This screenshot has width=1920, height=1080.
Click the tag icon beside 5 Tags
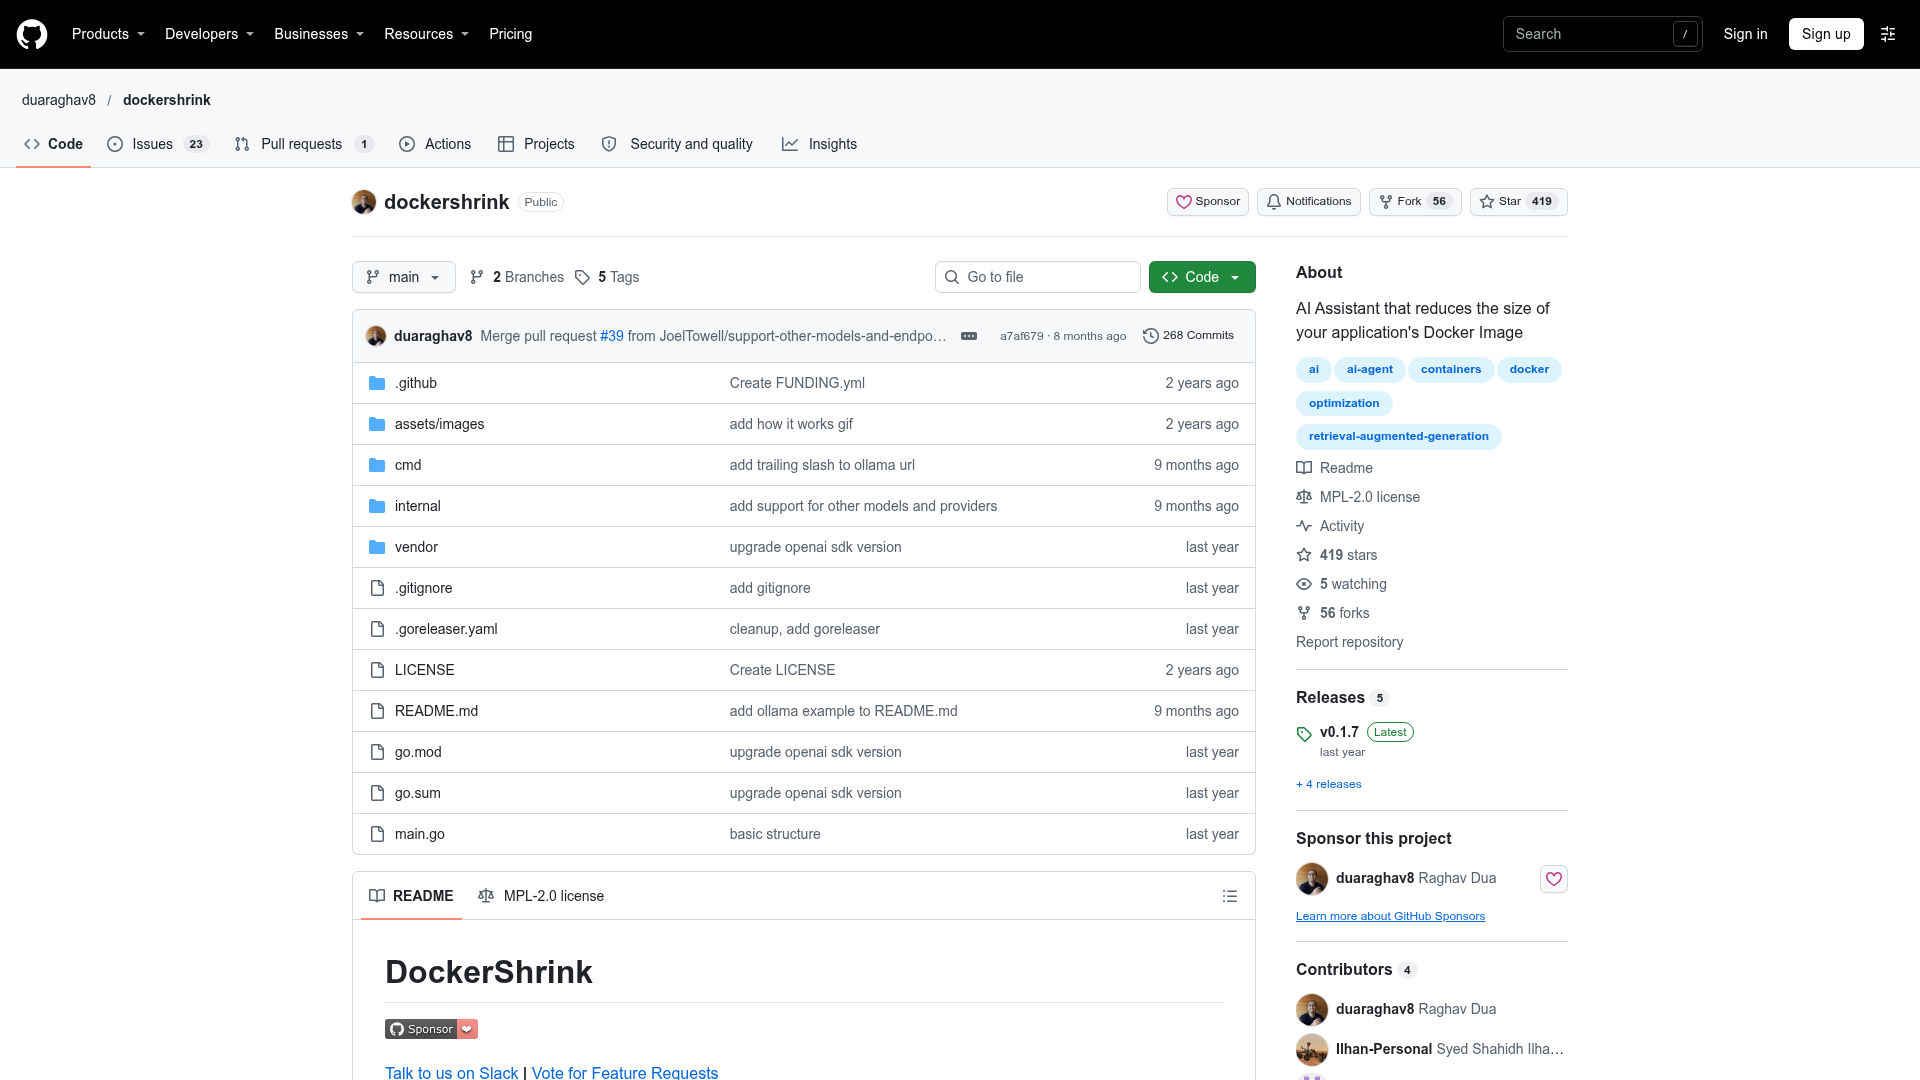583,277
